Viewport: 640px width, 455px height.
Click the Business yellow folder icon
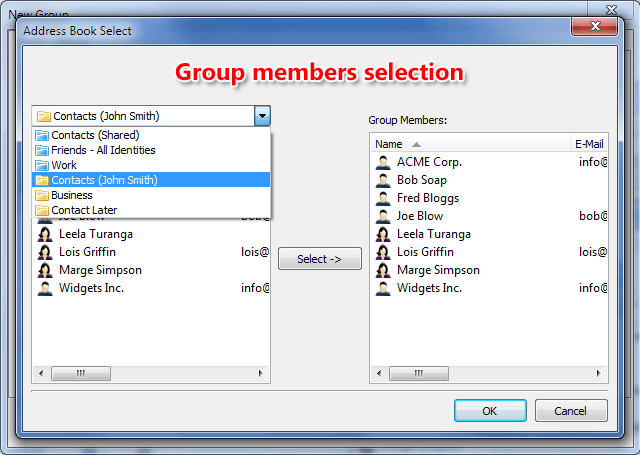[x=42, y=195]
